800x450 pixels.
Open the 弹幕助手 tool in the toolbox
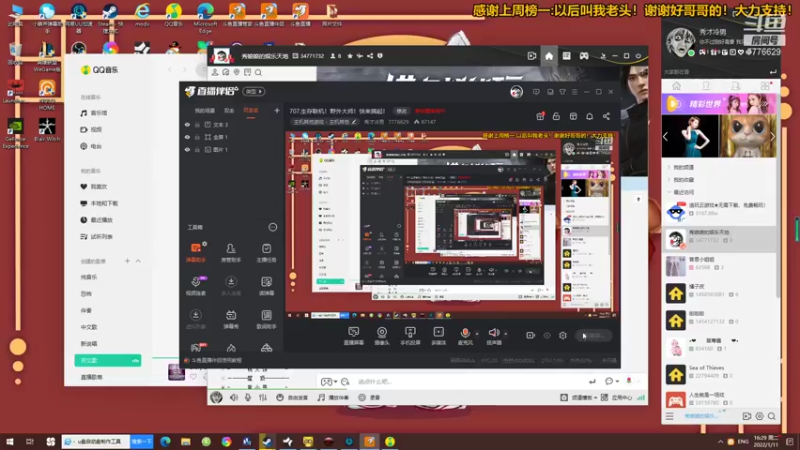(195, 252)
